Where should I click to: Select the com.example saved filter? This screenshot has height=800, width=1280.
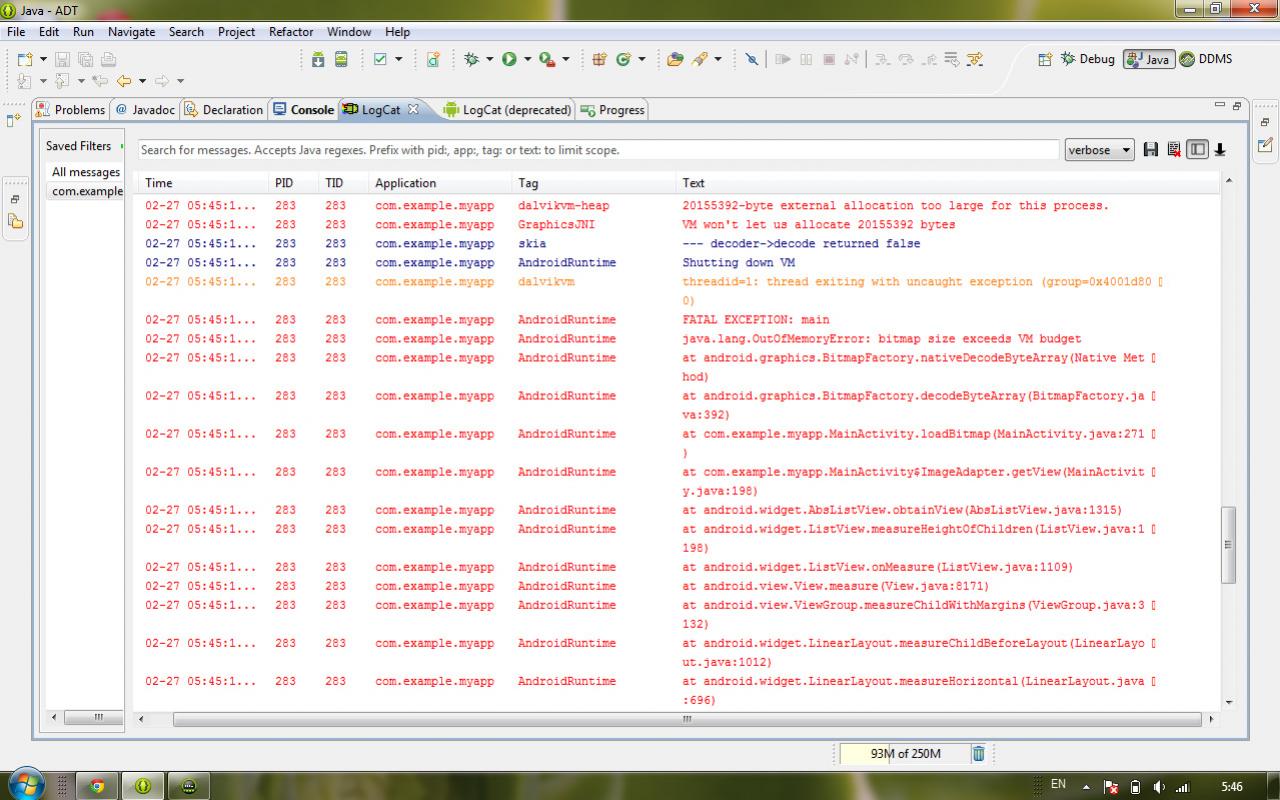87,191
